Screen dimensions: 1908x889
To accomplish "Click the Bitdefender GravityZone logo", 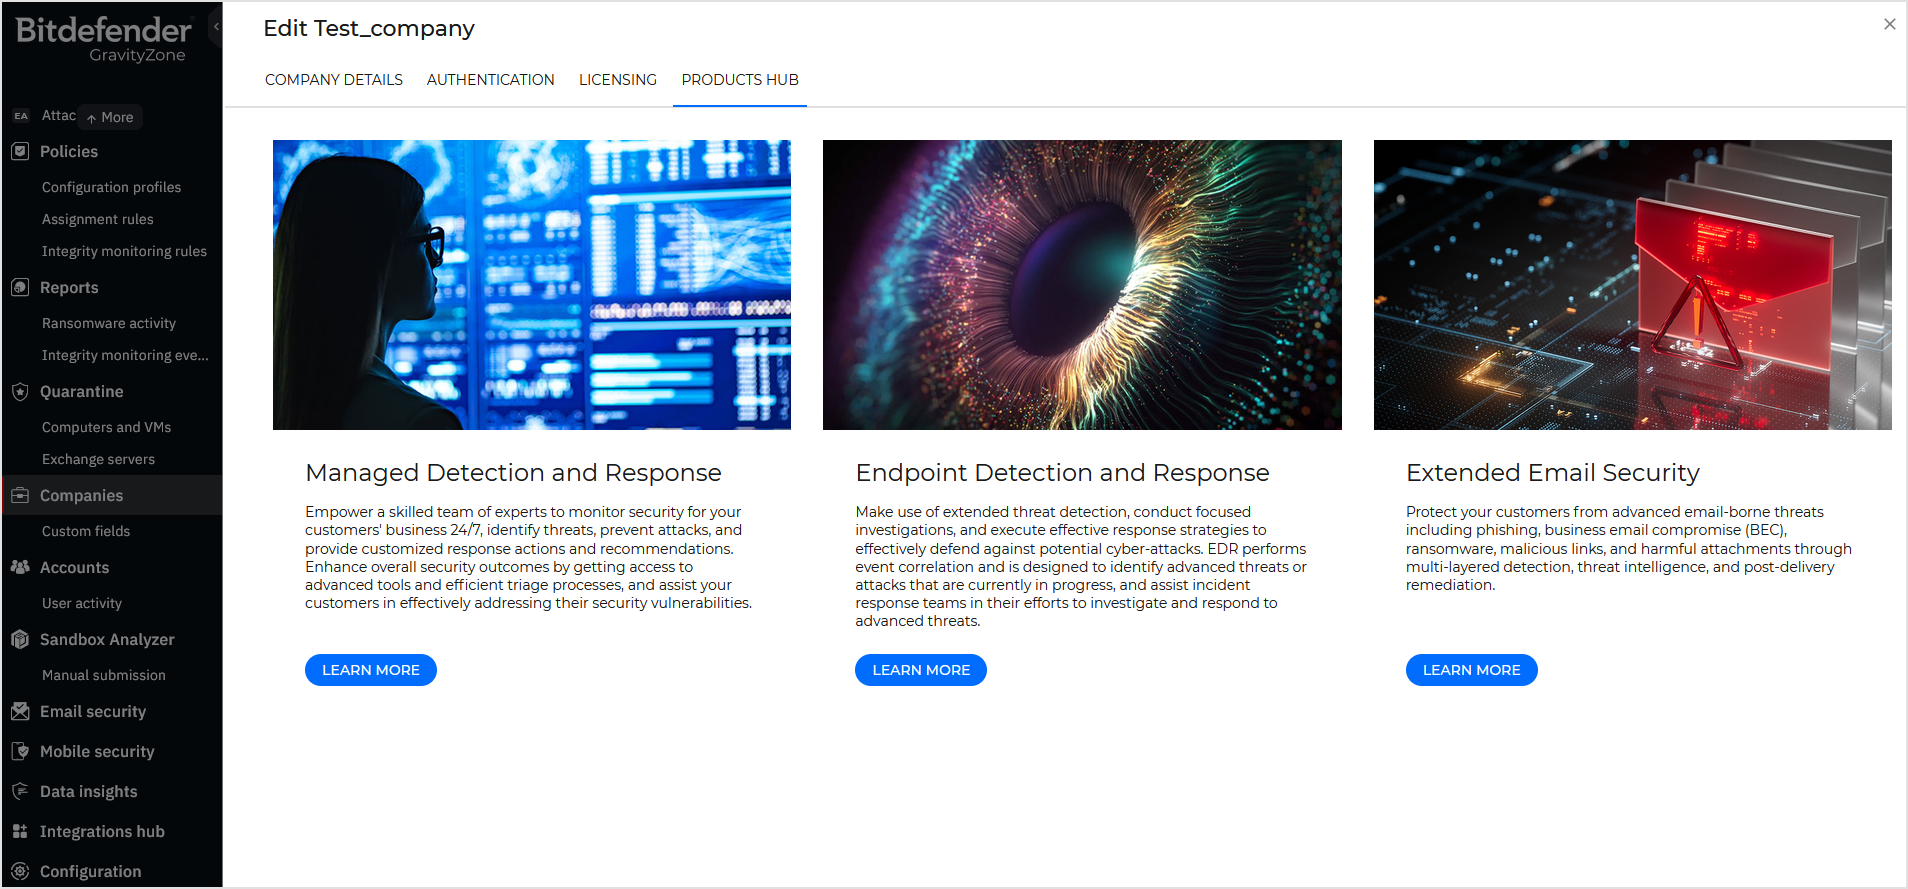I will tap(103, 40).
